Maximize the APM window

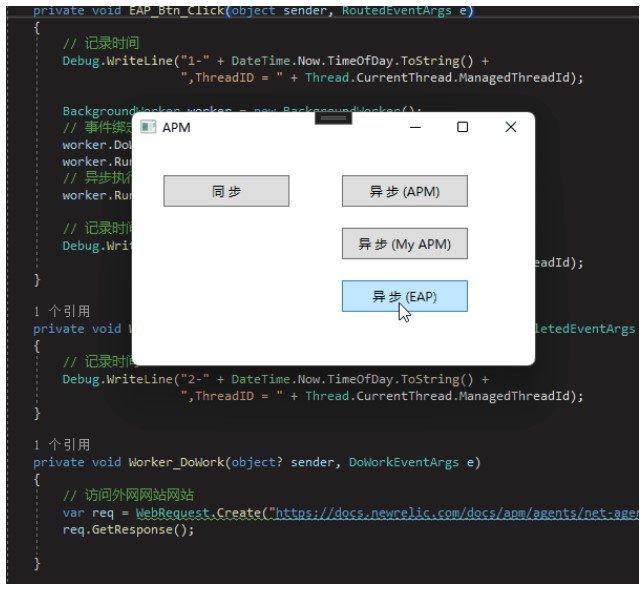click(x=462, y=127)
